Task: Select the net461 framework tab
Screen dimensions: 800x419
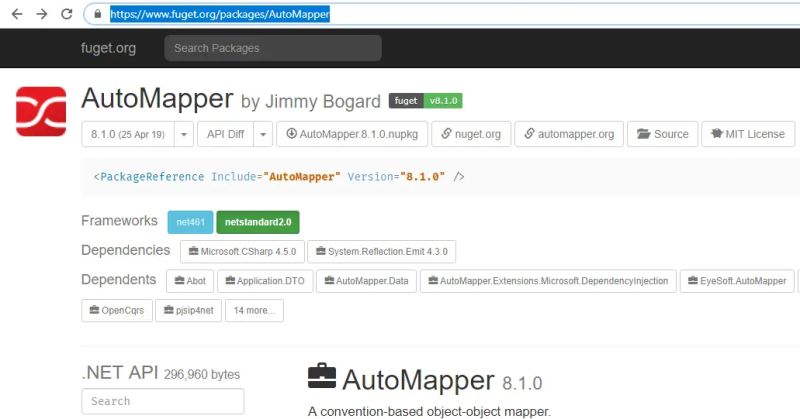Action: coord(190,222)
